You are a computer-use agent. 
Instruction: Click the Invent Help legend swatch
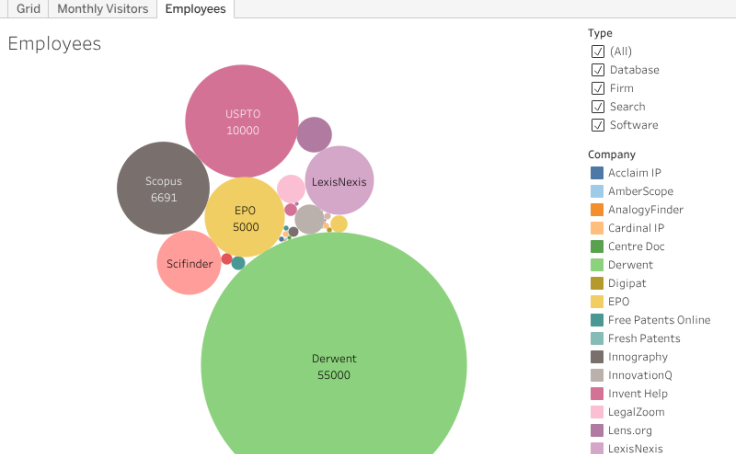pyautogui.click(x=597, y=393)
